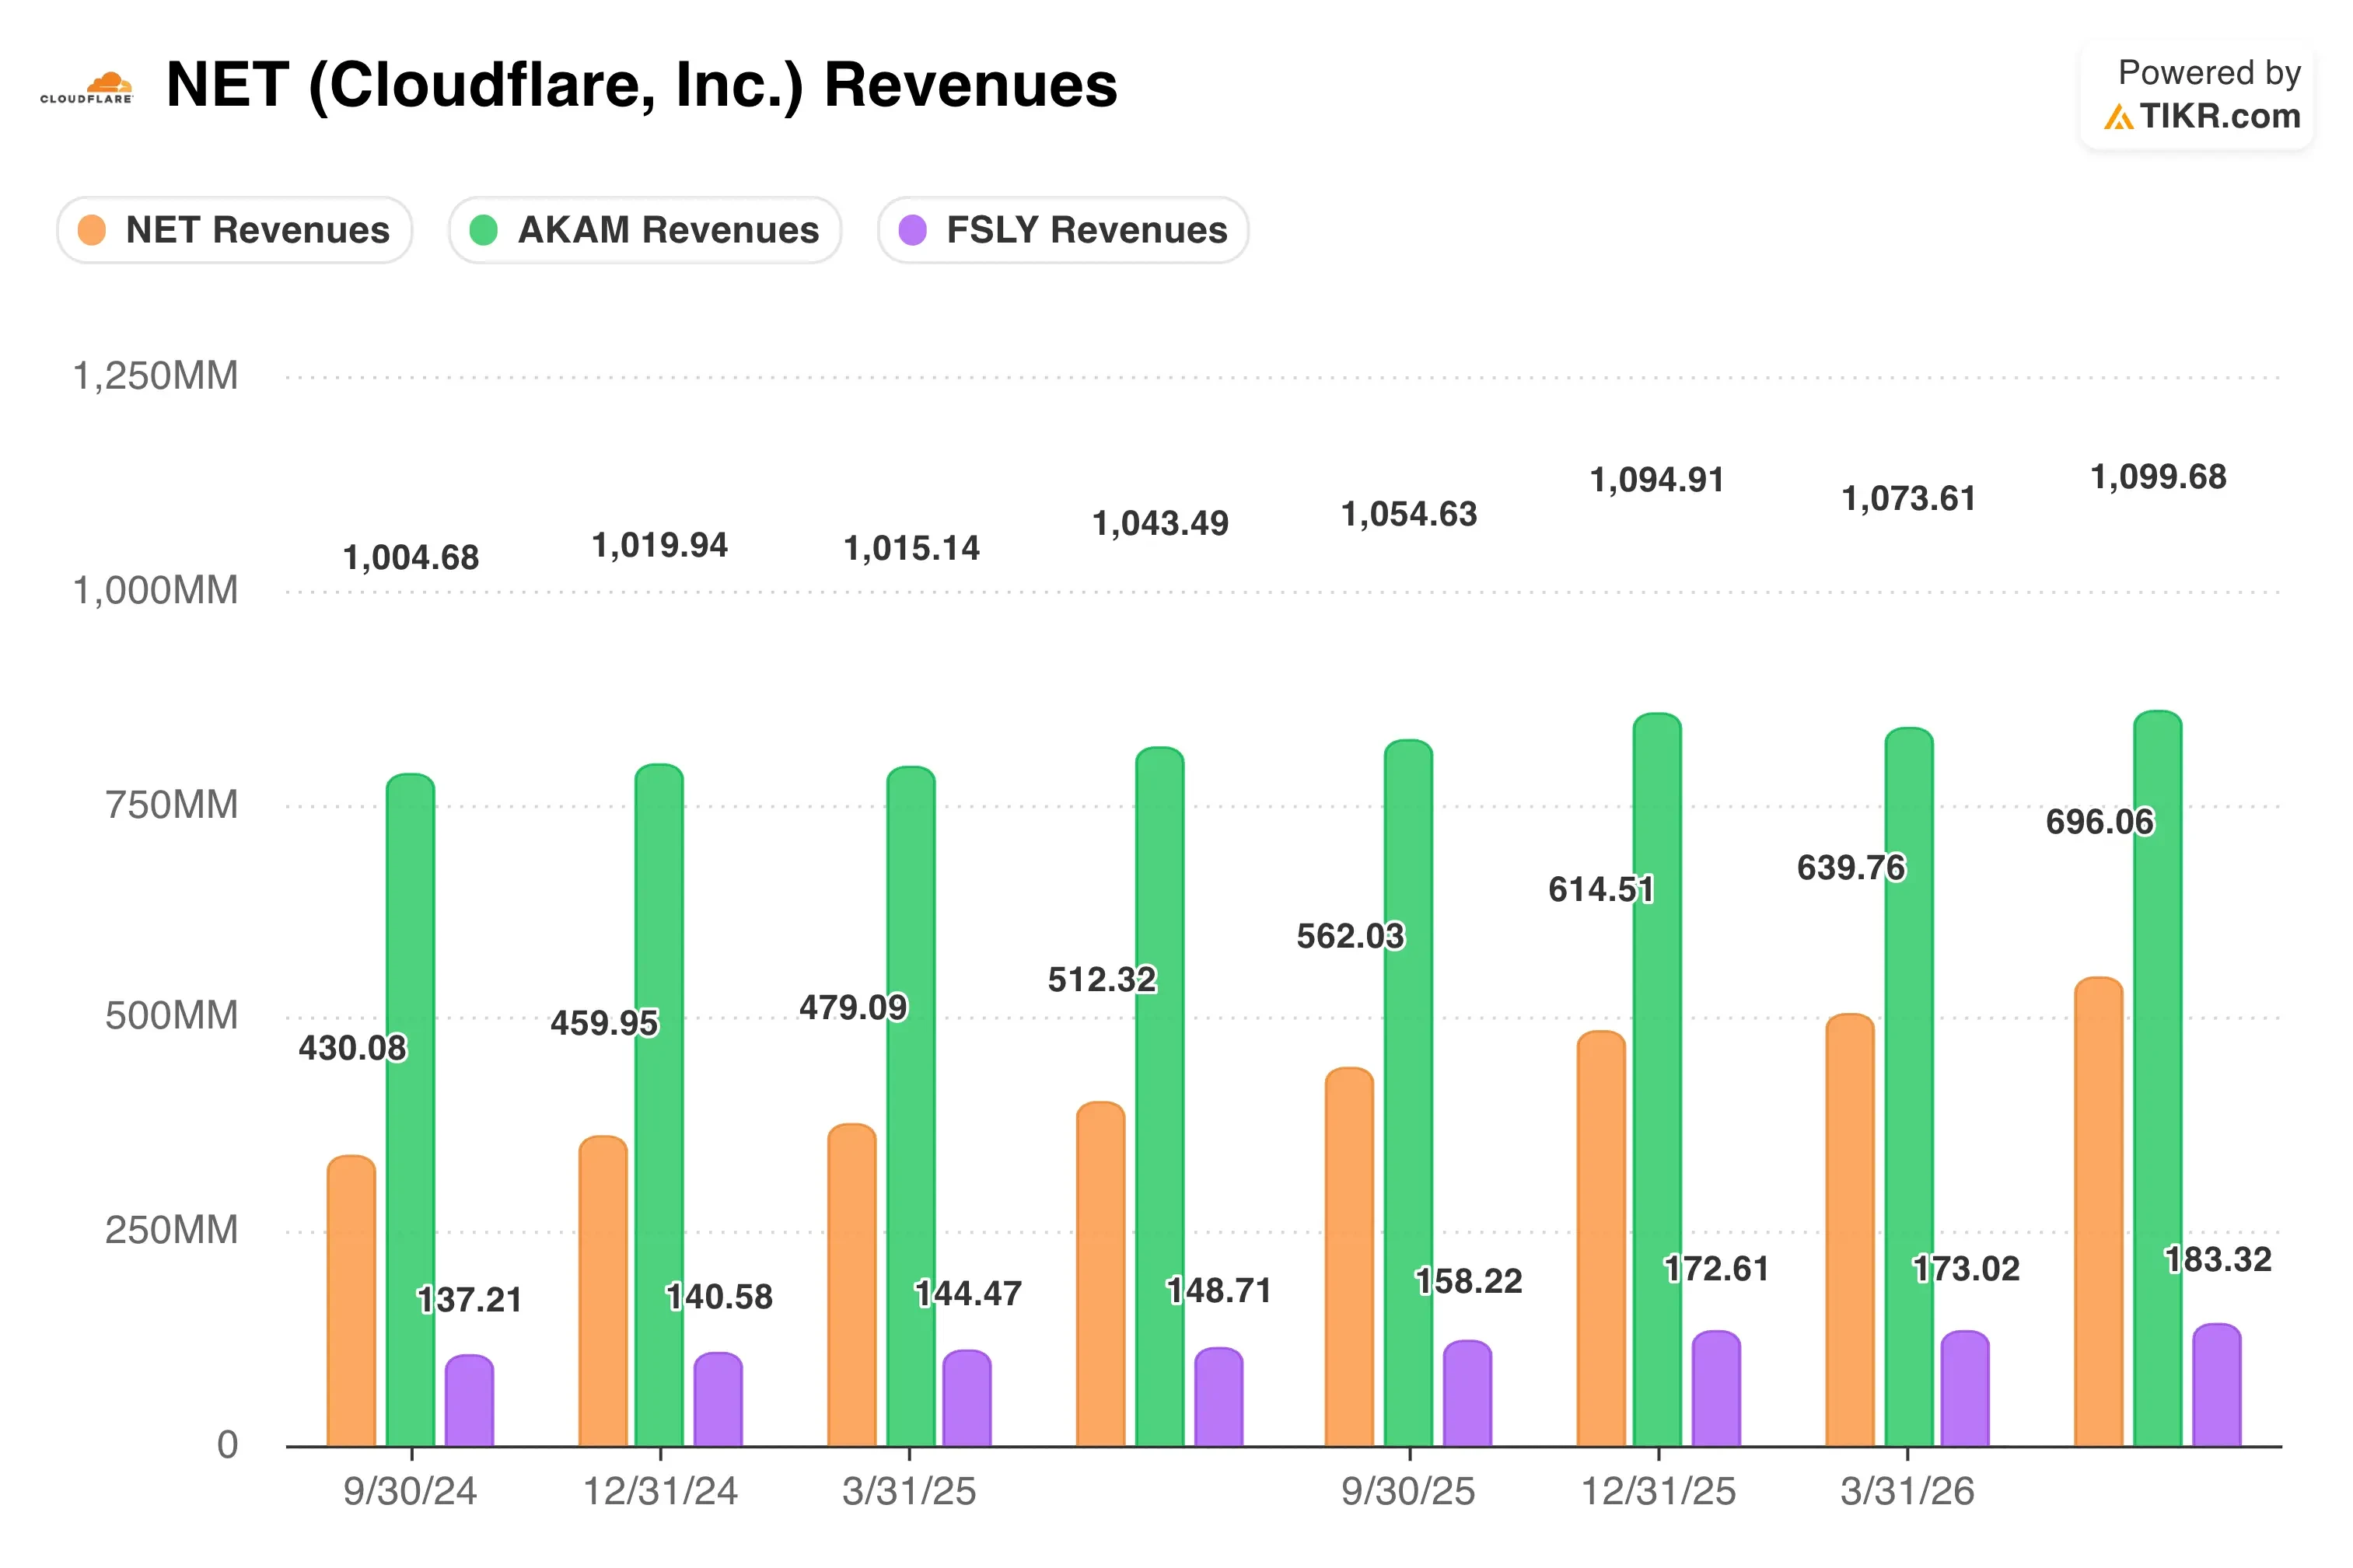The width and height of the screenshot is (2353, 1568).
Task: Select the orange NET bar for 12/31/25
Action: [x=1601, y=1238]
